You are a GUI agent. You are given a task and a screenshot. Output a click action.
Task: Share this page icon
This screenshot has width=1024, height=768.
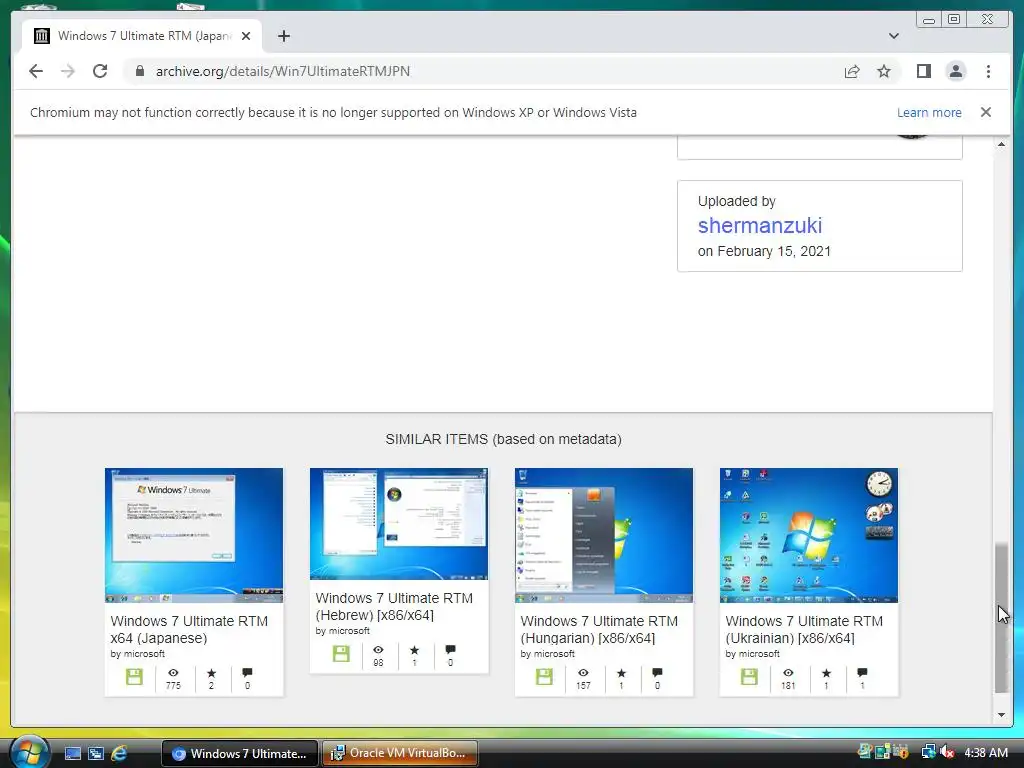pos(852,71)
